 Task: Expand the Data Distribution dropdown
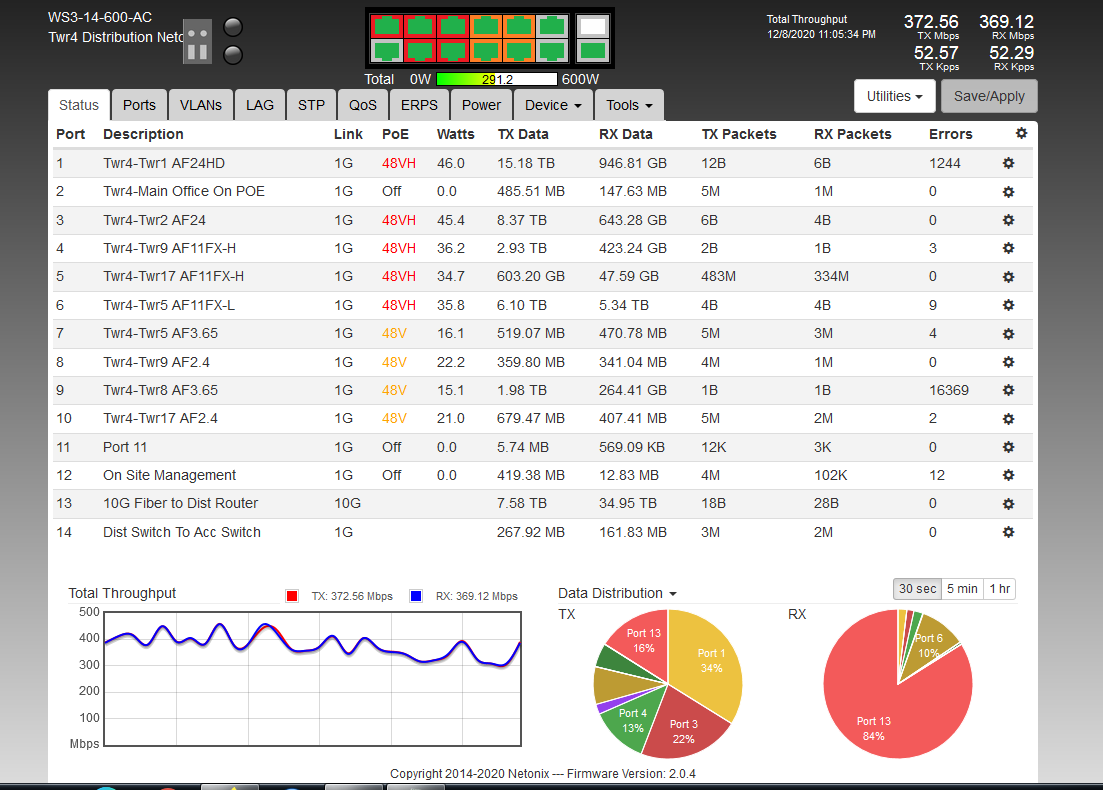point(617,593)
